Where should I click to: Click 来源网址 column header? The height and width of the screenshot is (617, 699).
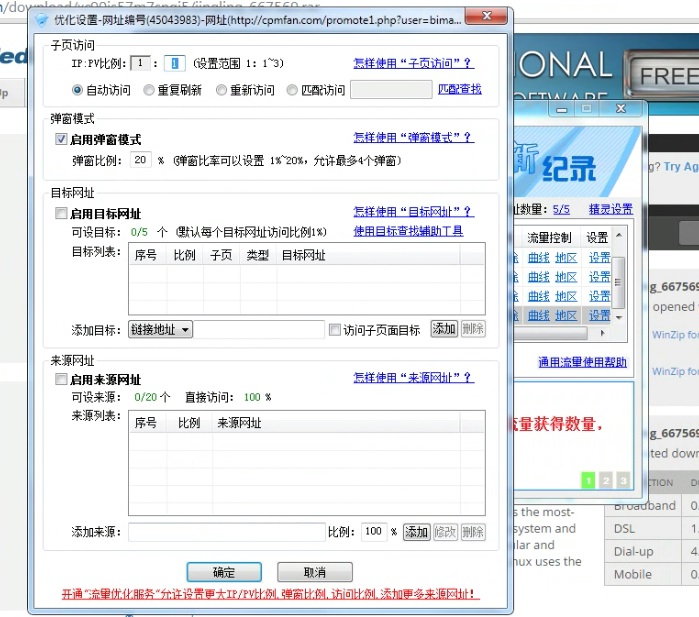tap(336, 423)
